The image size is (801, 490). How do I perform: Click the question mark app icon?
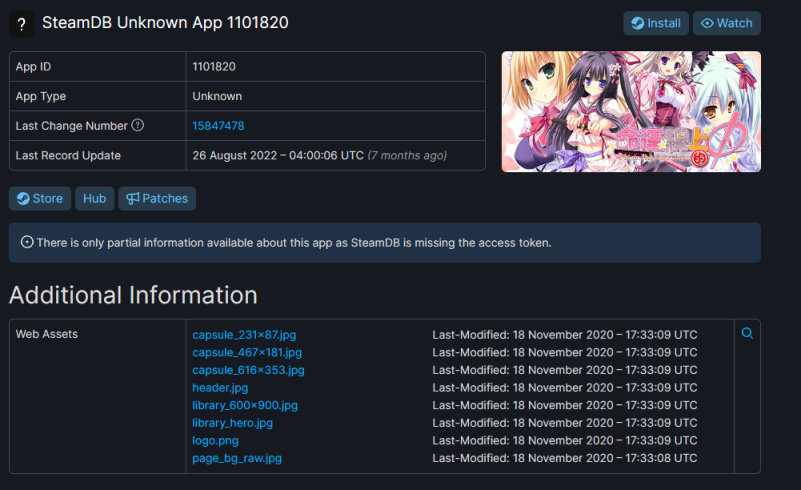pos(21,24)
